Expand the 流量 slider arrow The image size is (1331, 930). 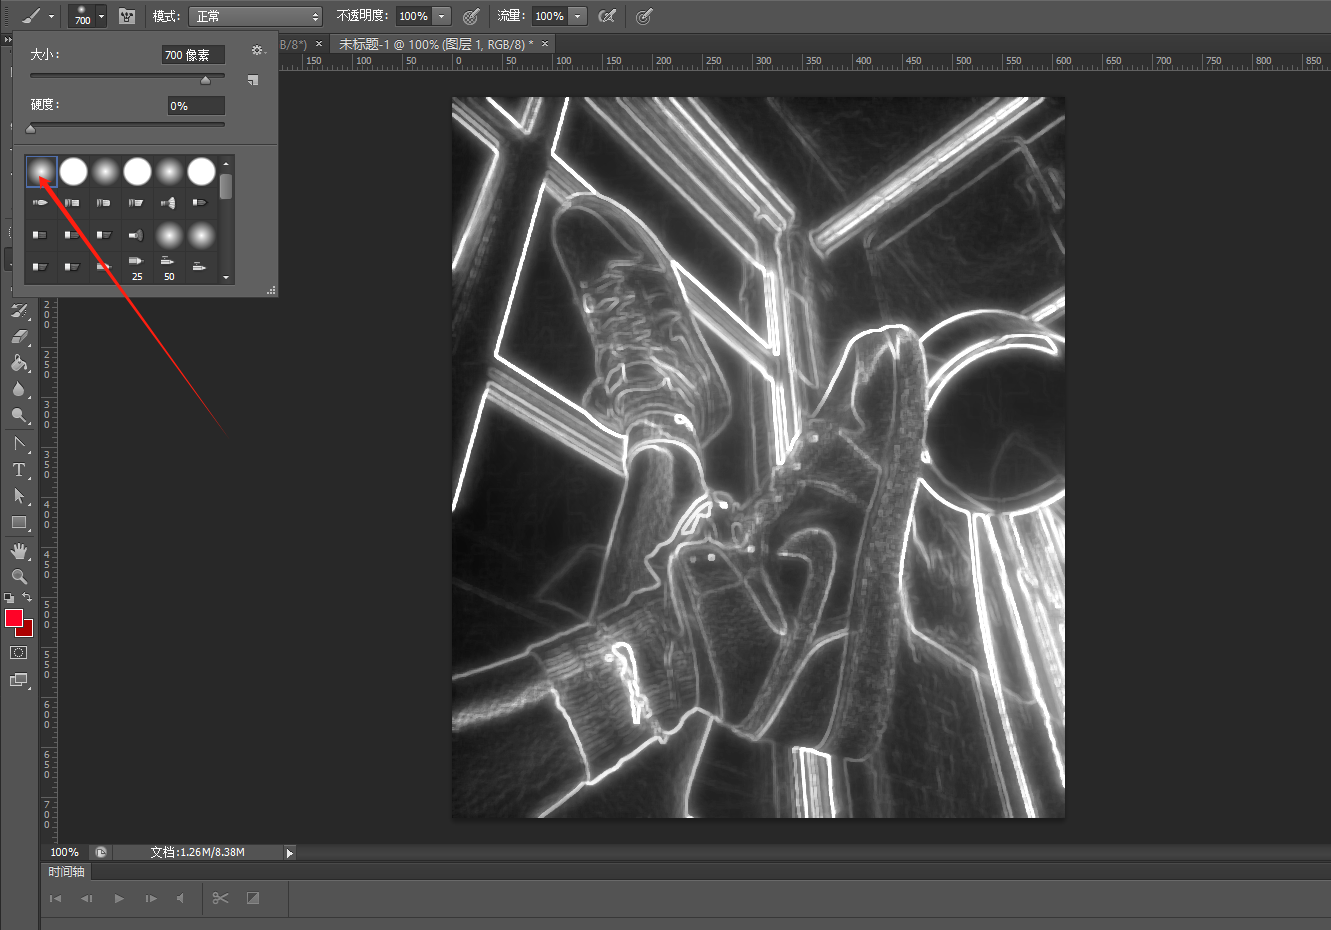tap(578, 16)
